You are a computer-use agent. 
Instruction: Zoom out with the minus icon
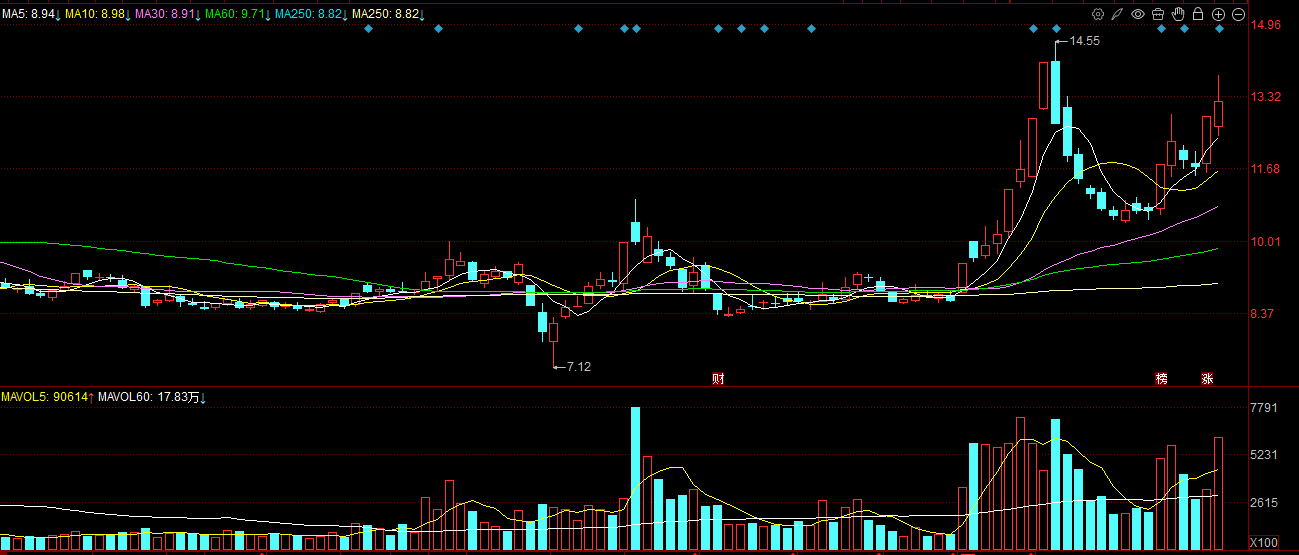pyautogui.click(x=1238, y=14)
